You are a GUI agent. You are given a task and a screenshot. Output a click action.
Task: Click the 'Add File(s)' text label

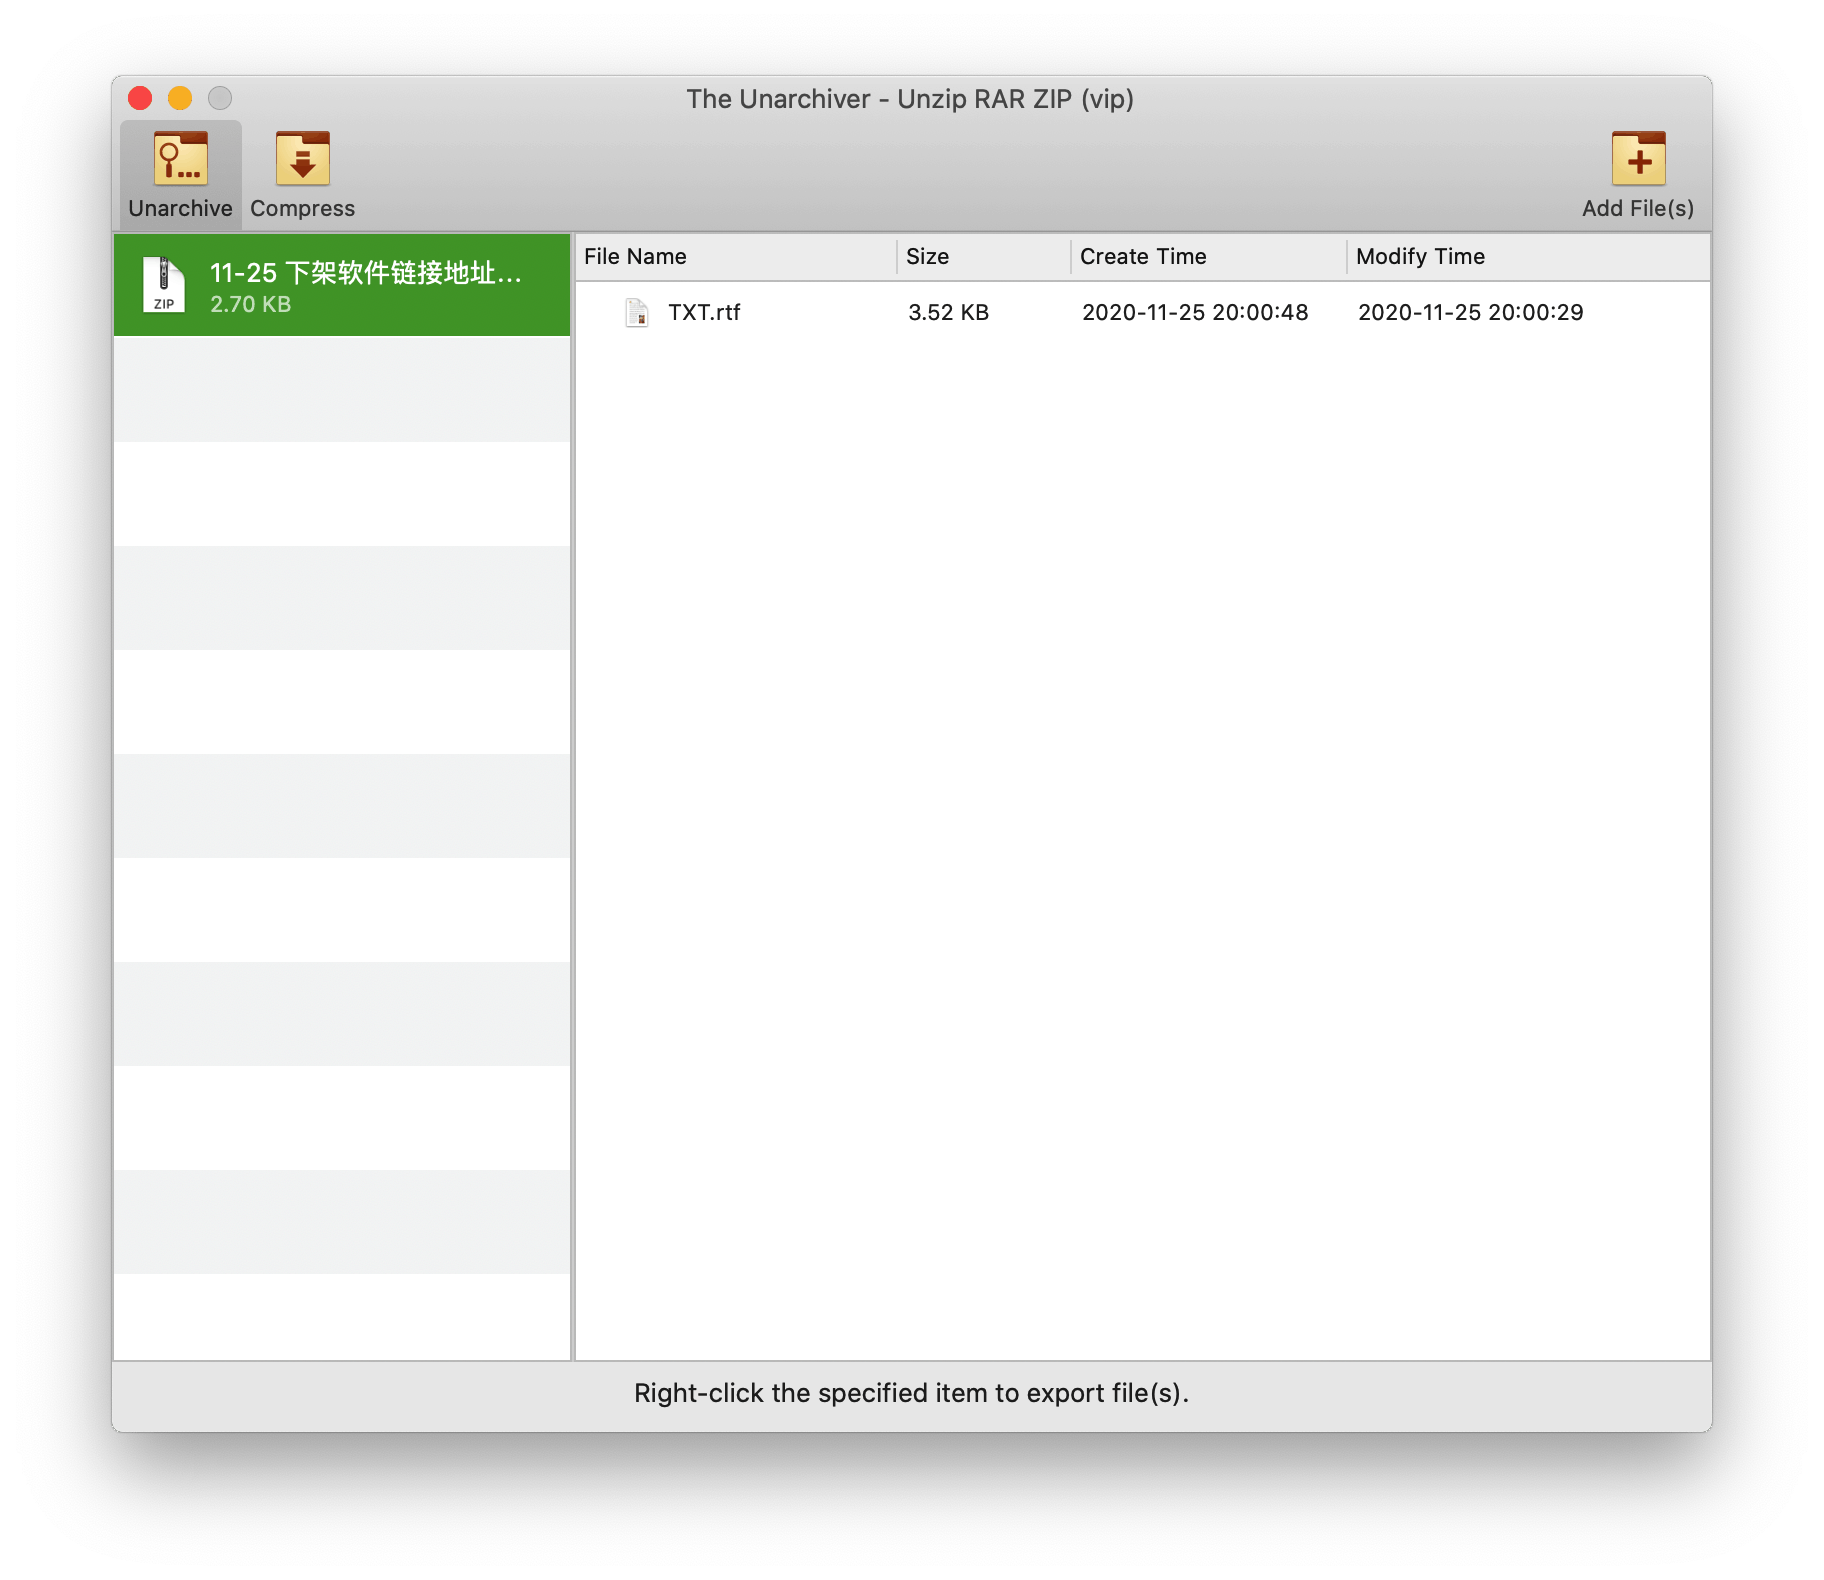tap(1638, 209)
